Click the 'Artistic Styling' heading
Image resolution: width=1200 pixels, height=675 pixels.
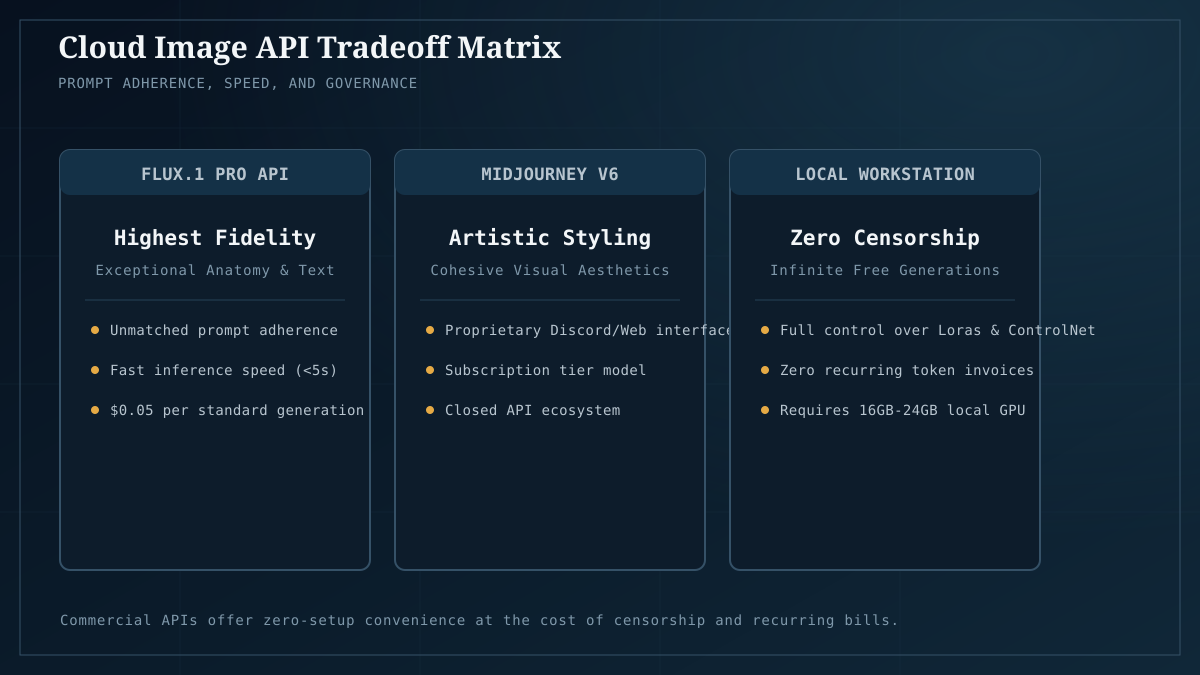(550, 237)
